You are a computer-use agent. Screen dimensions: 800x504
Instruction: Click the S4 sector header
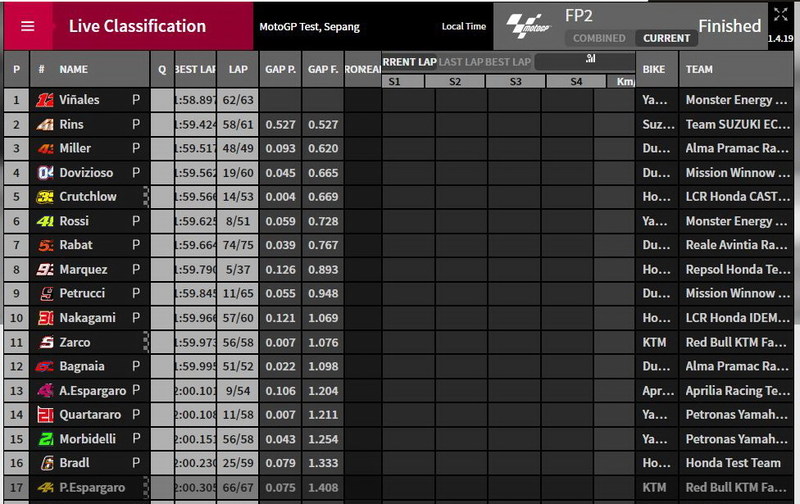576,82
